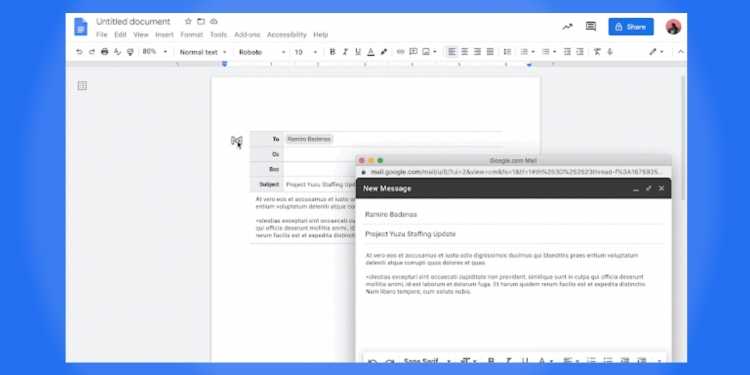The image size is (750, 375).
Task: Open the pencil Editing mode dropdown
Action: [x=656, y=52]
